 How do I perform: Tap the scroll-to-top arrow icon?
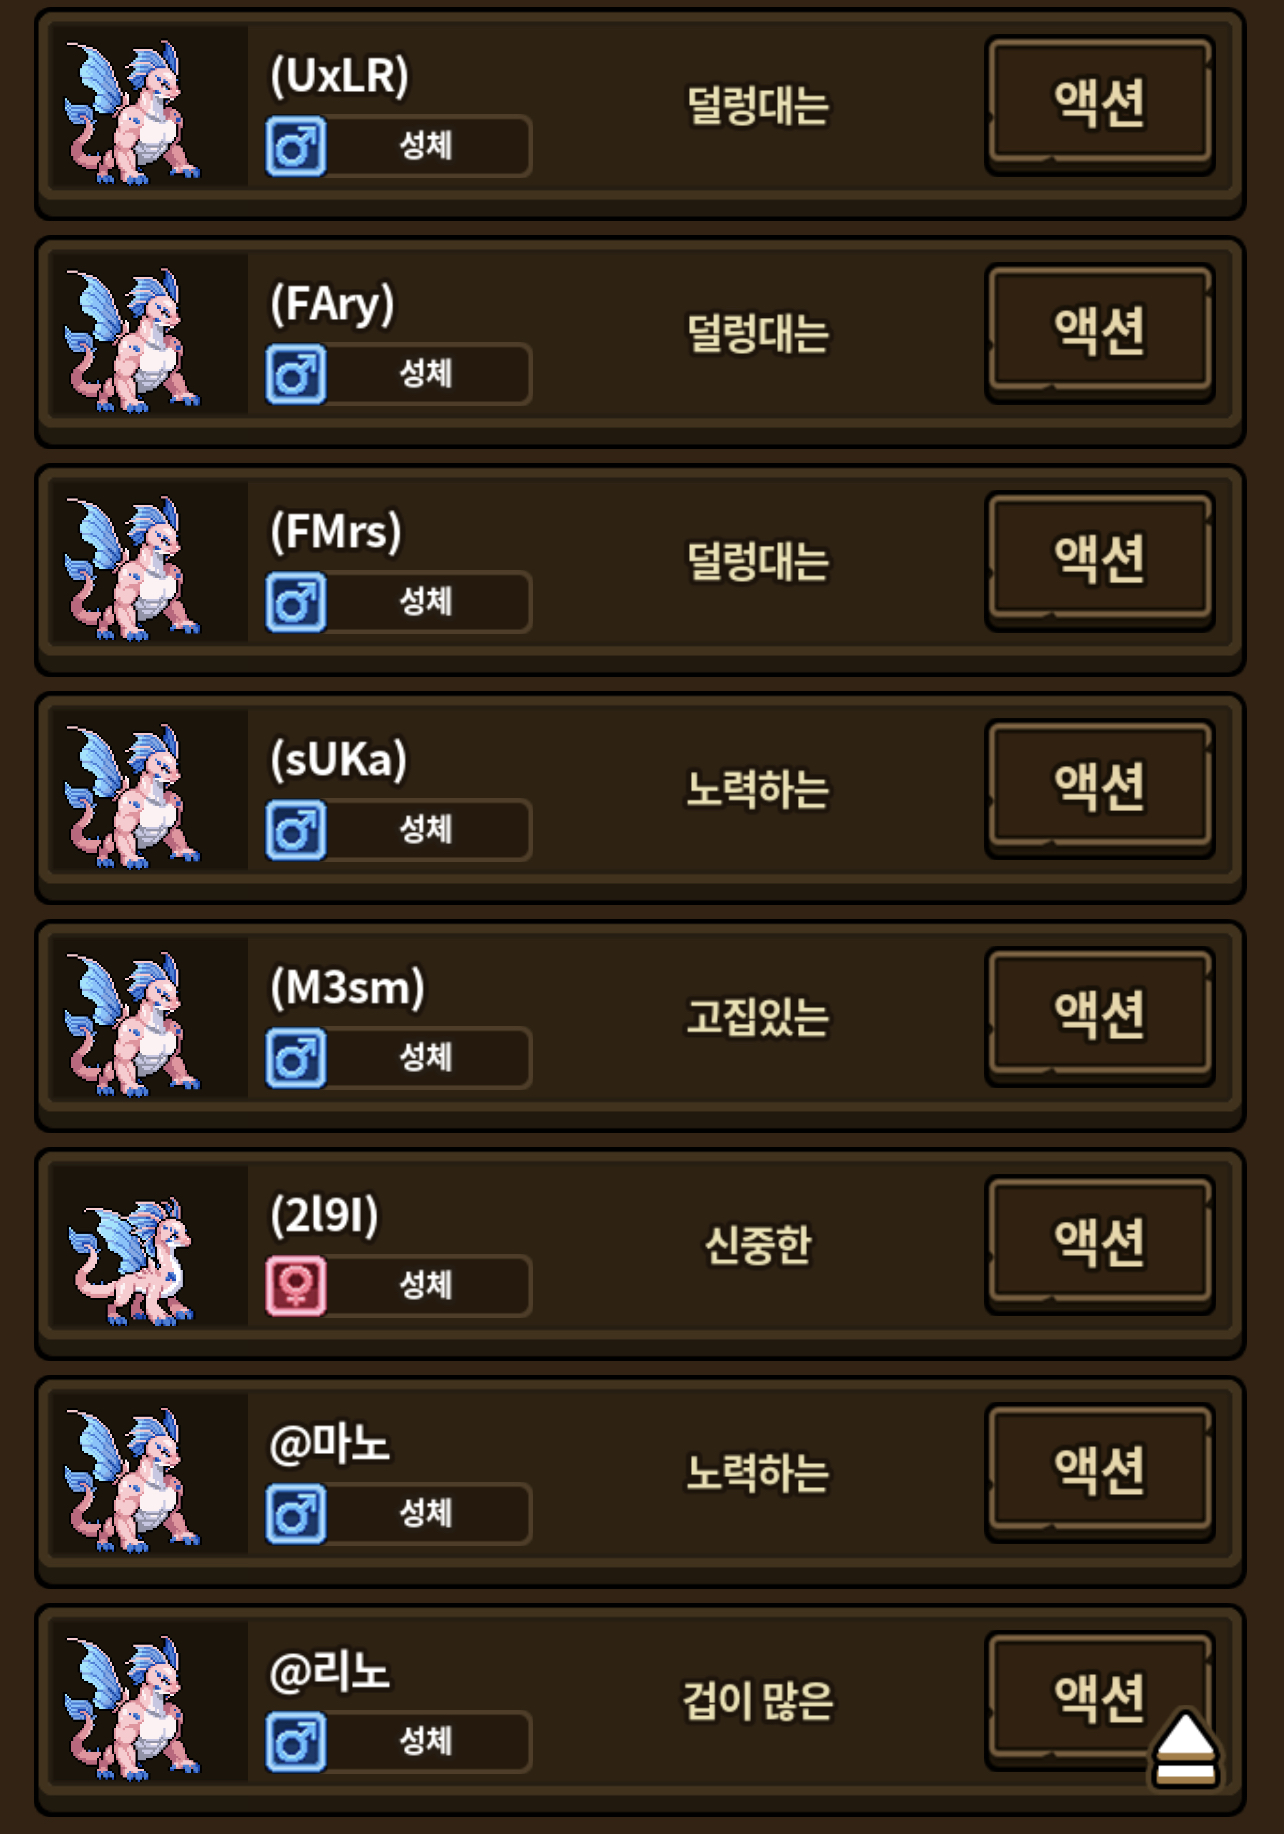coord(1185,1749)
